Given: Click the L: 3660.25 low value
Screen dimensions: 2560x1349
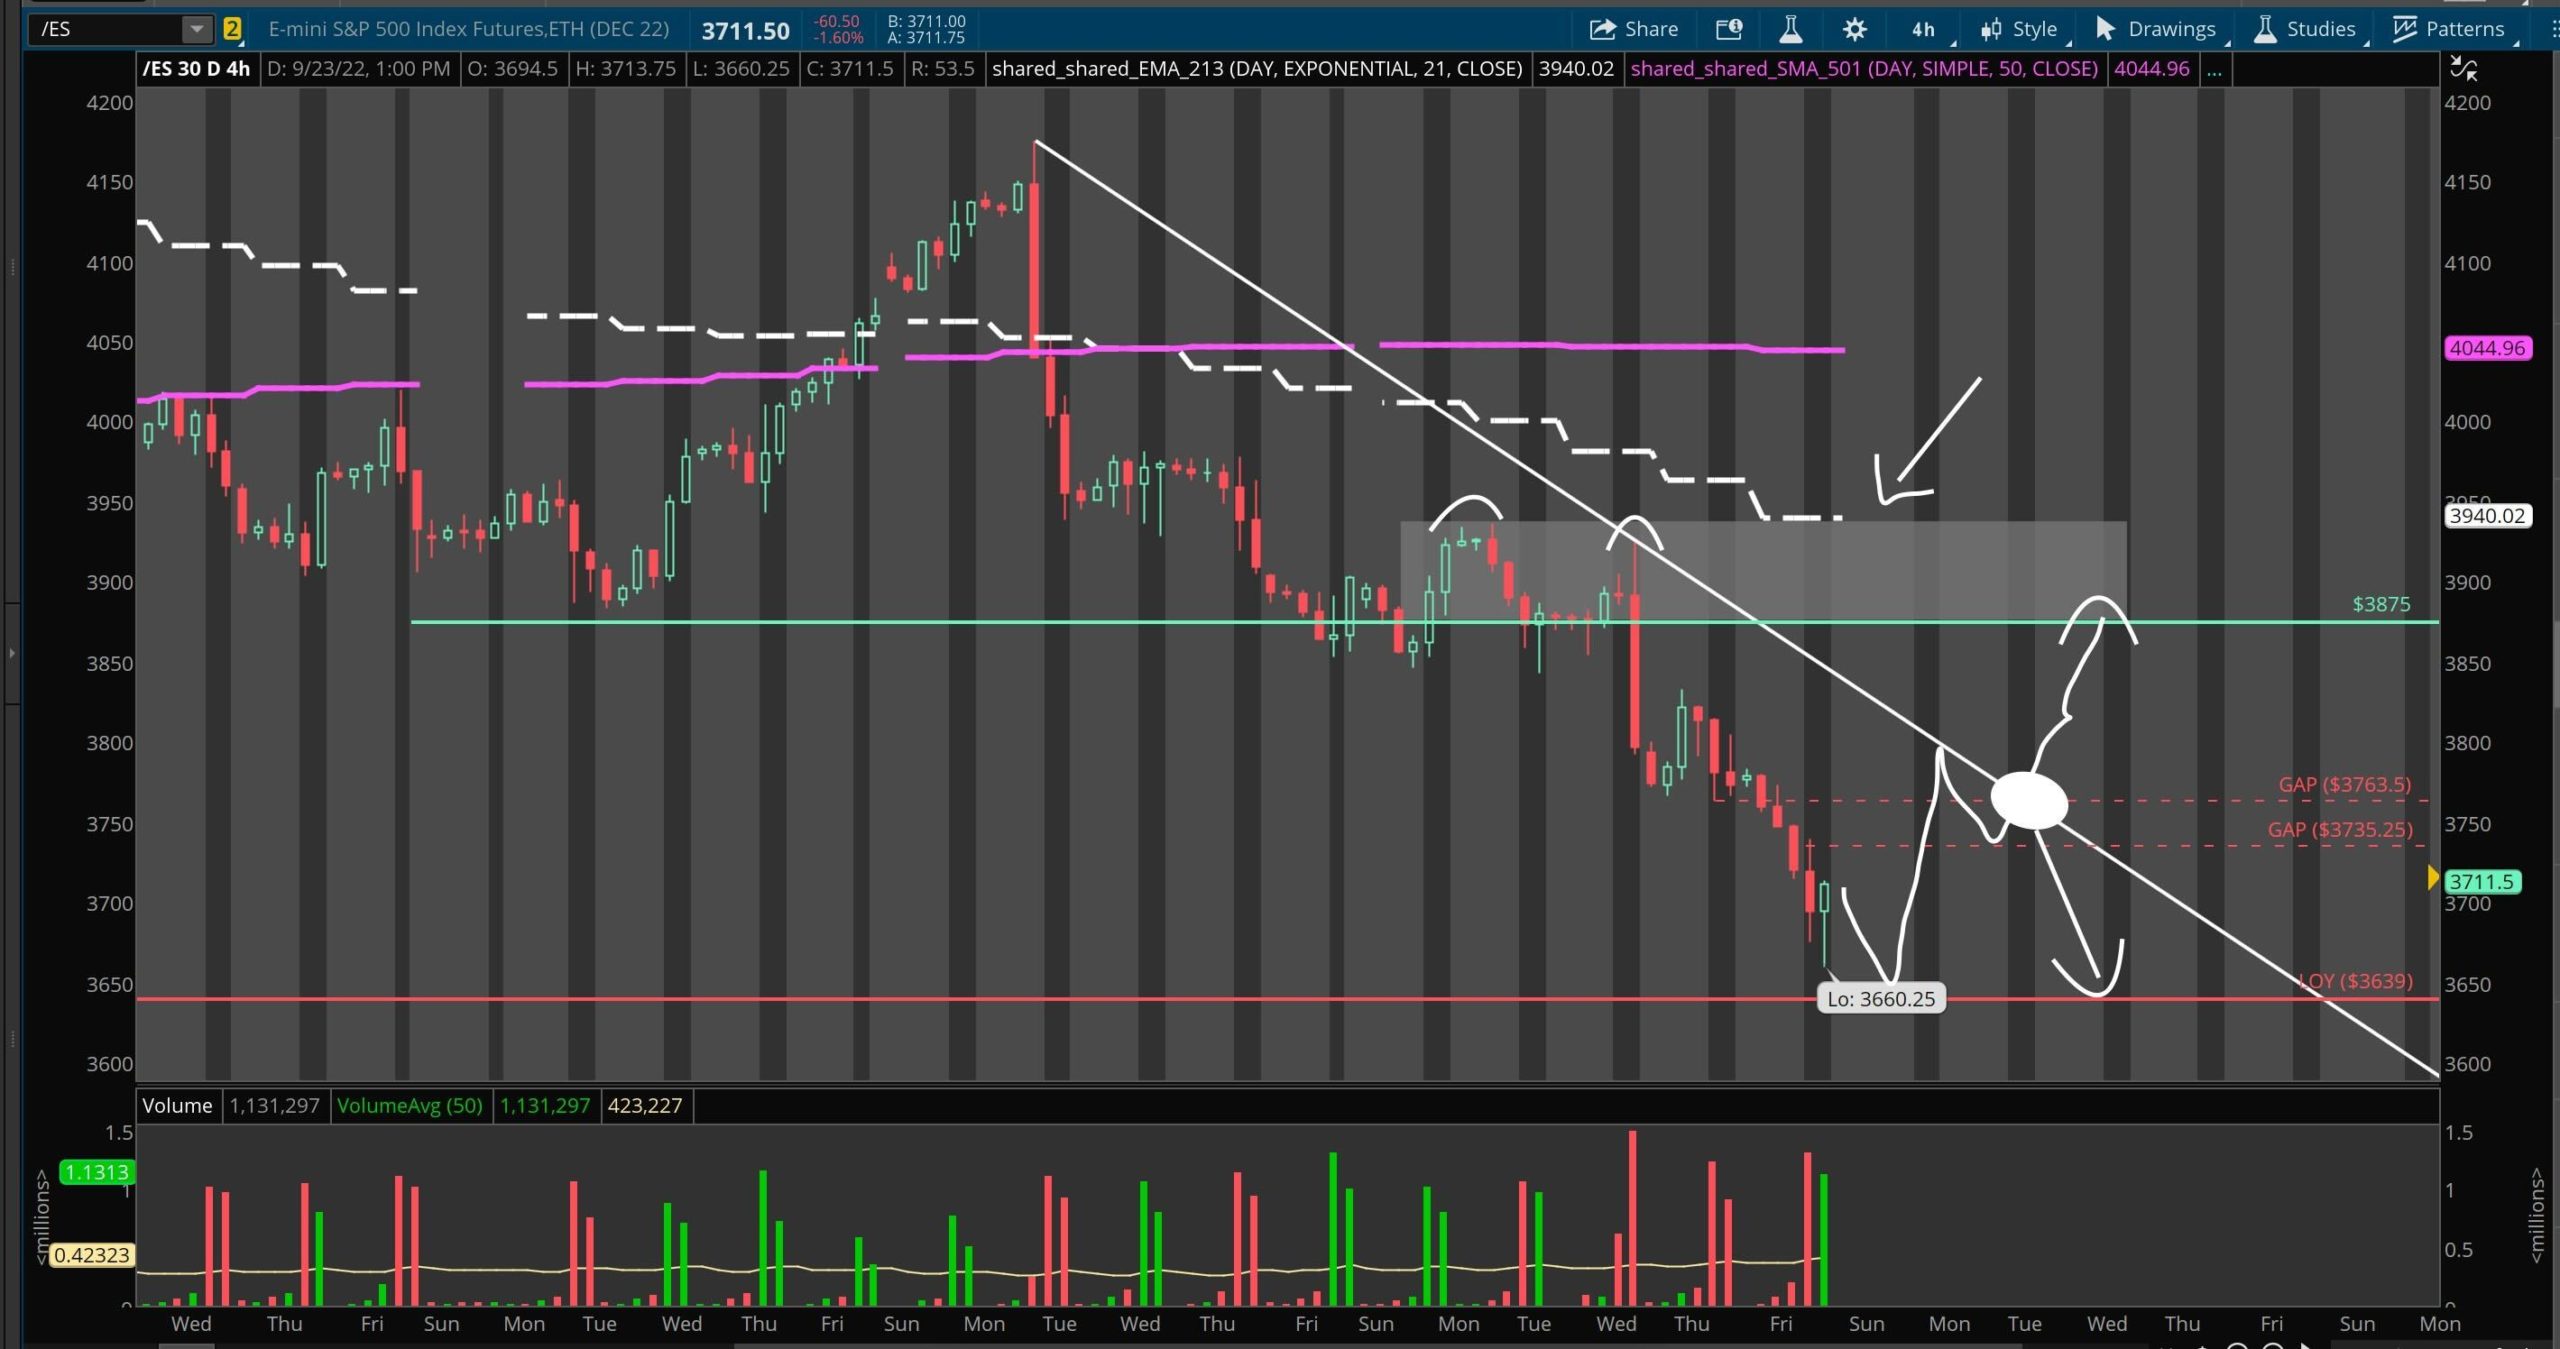Looking at the screenshot, I should tap(742, 69).
